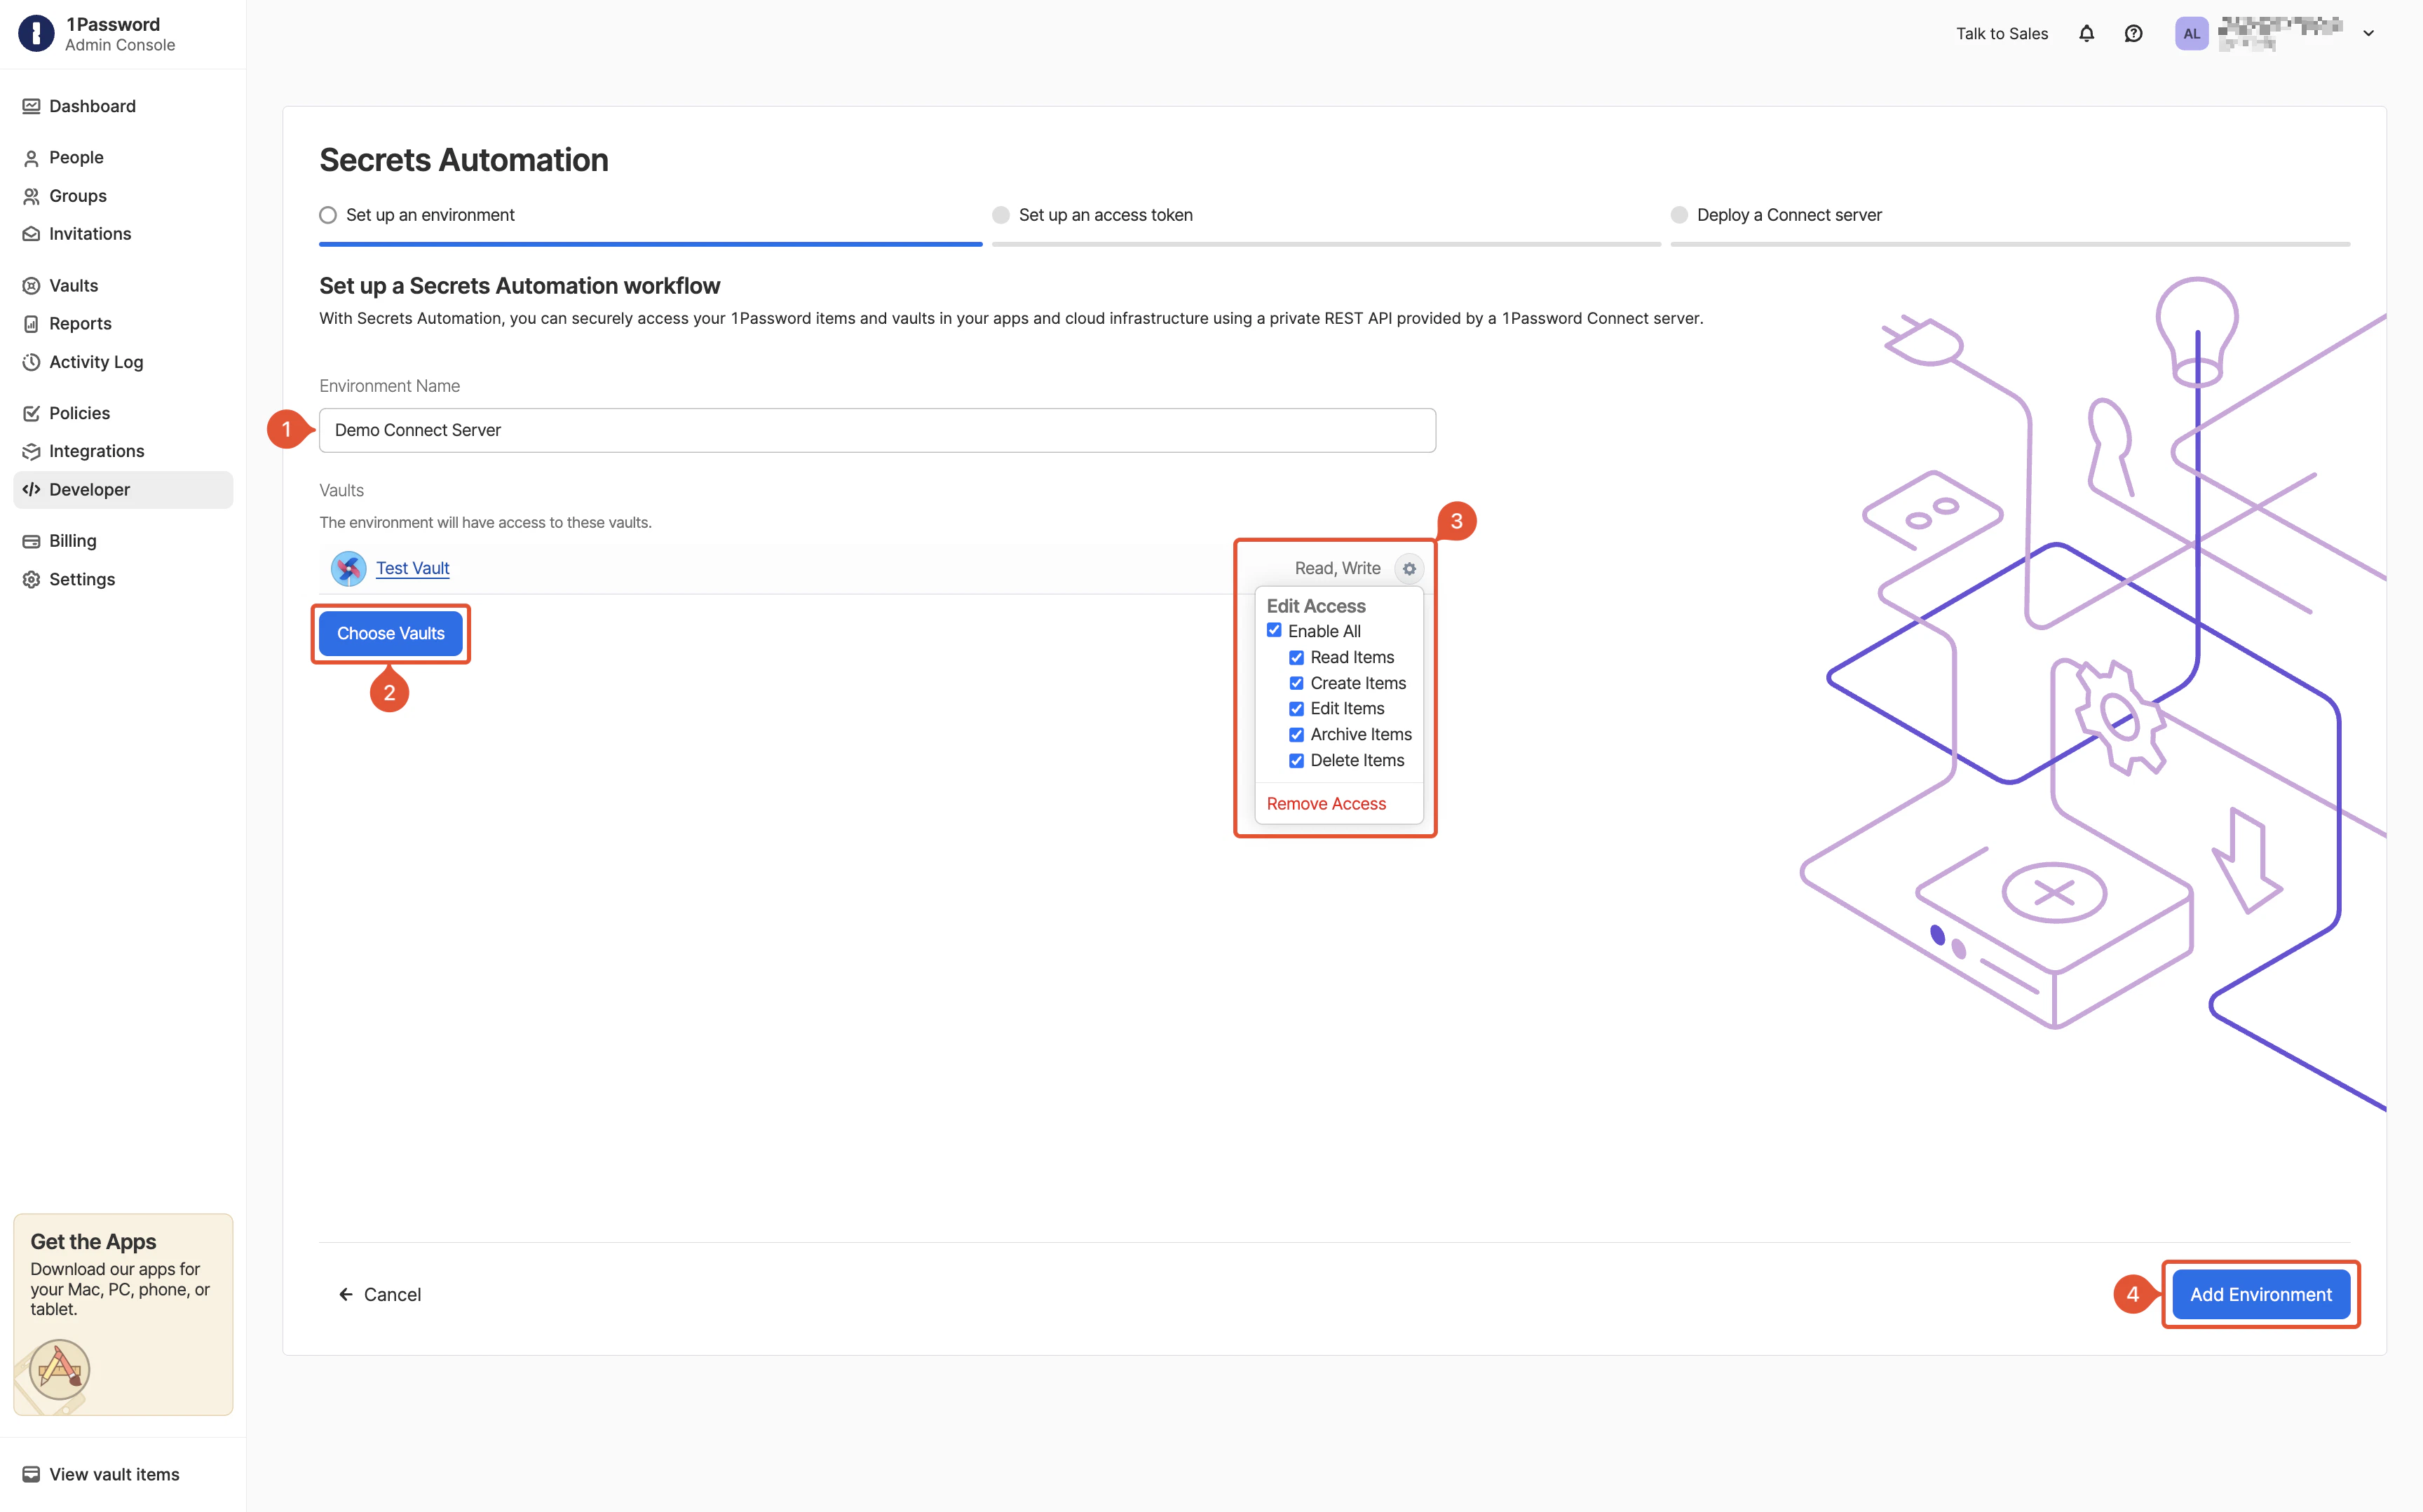Click the Get the Apps card
Image resolution: width=2423 pixels, height=1512 pixels.
point(123,1314)
